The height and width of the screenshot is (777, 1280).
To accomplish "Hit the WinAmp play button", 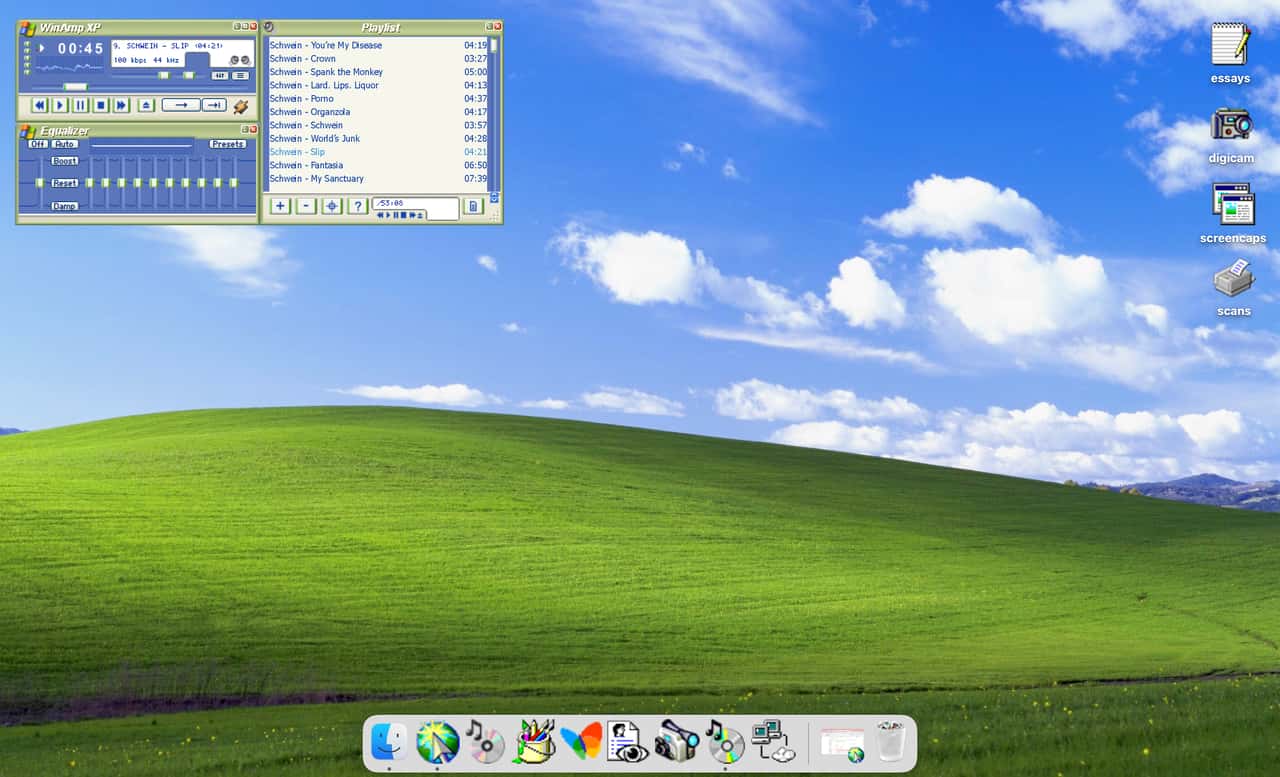I will [60, 105].
